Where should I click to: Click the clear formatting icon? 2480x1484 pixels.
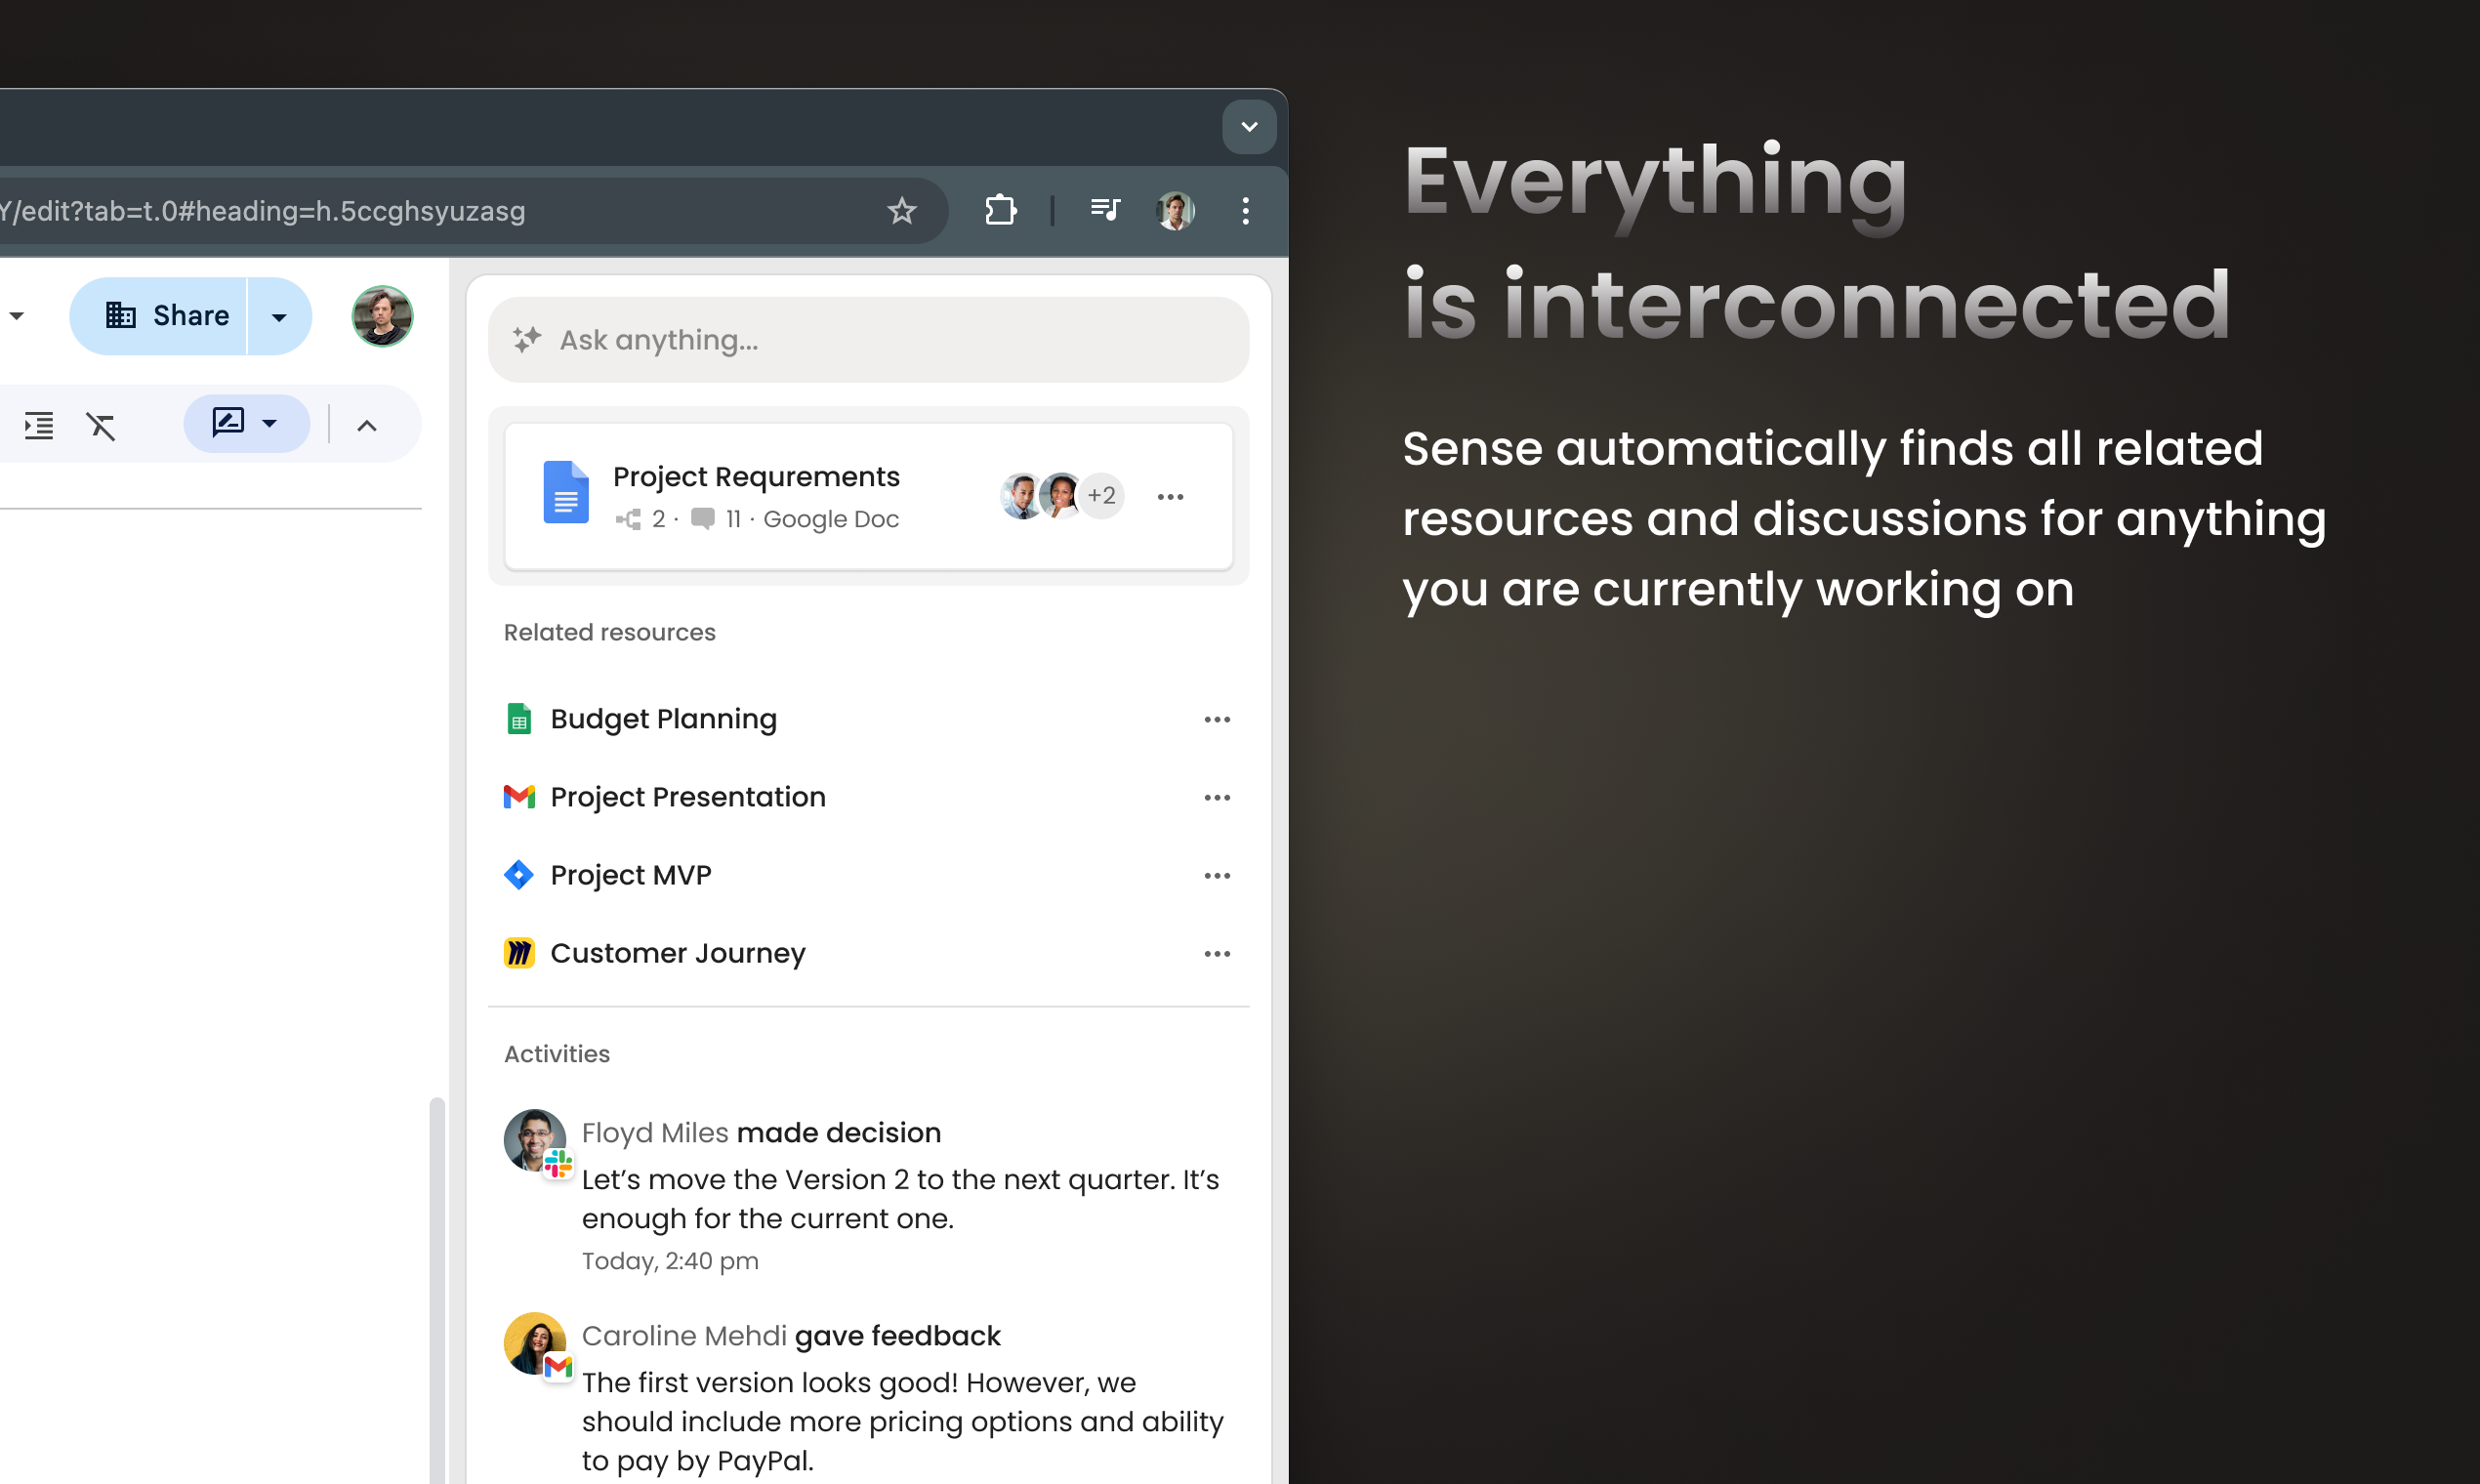click(x=101, y=425)
